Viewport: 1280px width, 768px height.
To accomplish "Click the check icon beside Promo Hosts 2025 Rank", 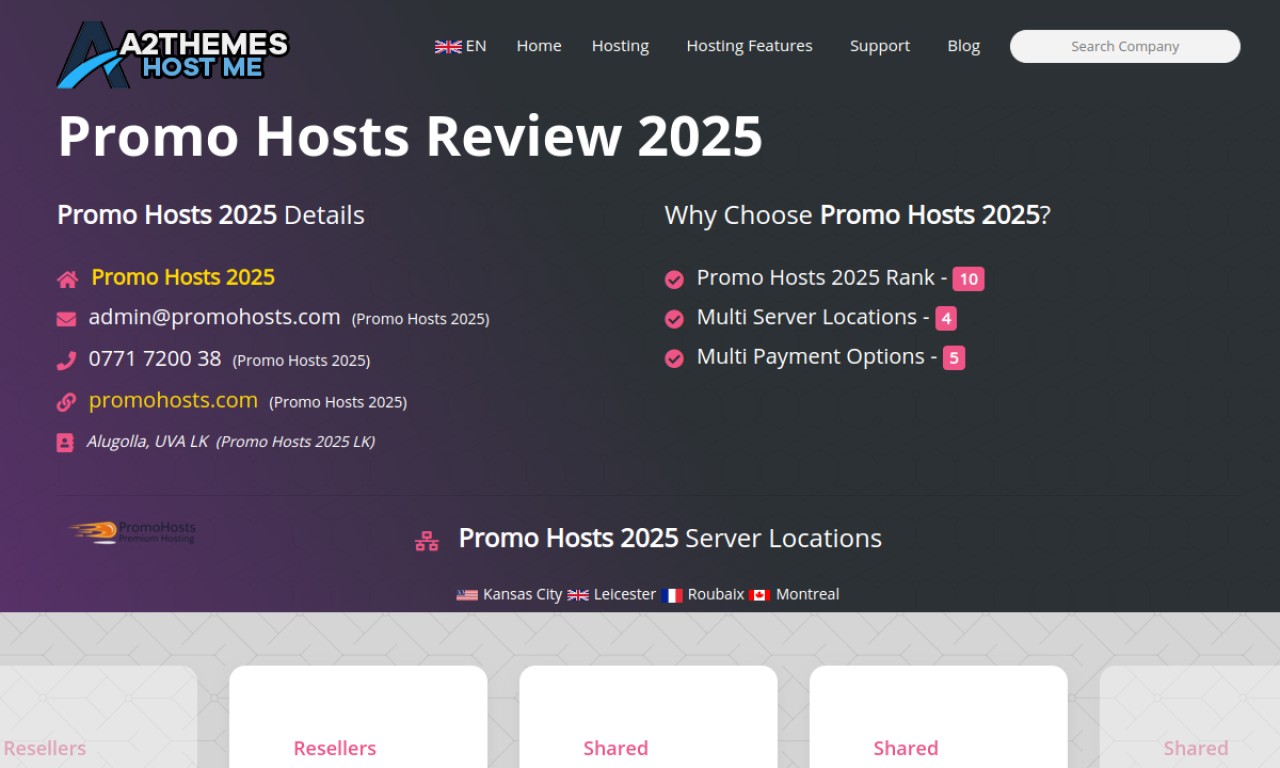I will 674,279.
